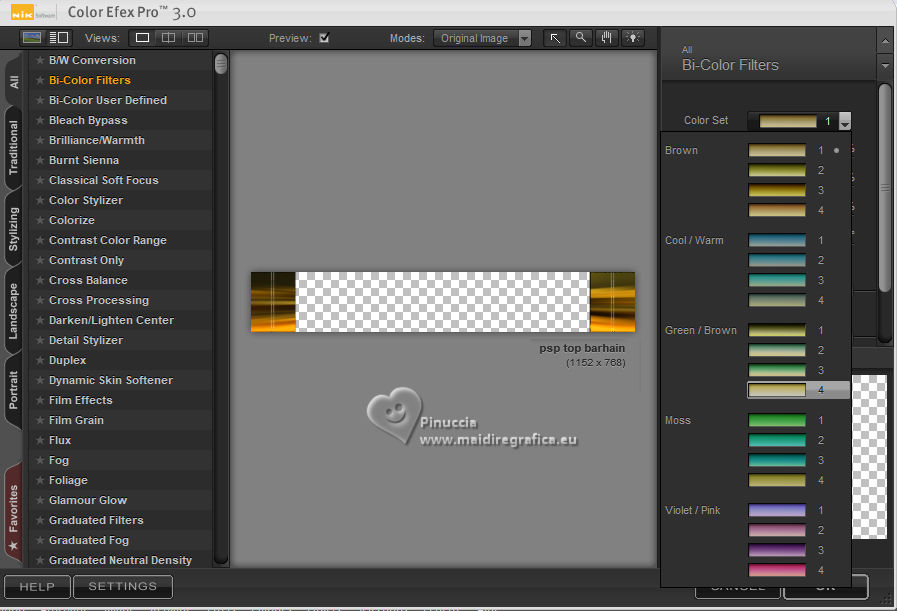The height and width of the screenshot is (611, 897).
Task: Select the hand pan tool
Action: (606, 38)
